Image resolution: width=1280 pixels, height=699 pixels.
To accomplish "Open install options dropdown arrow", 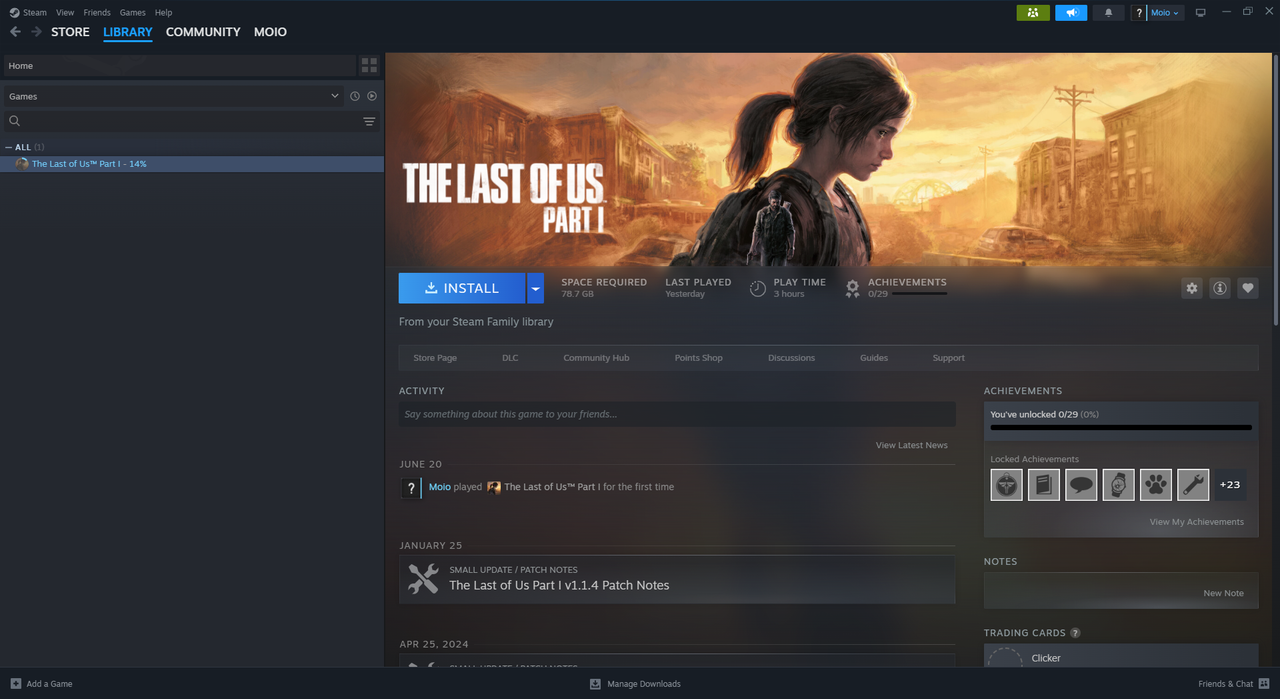I will (x=535, y=288).
